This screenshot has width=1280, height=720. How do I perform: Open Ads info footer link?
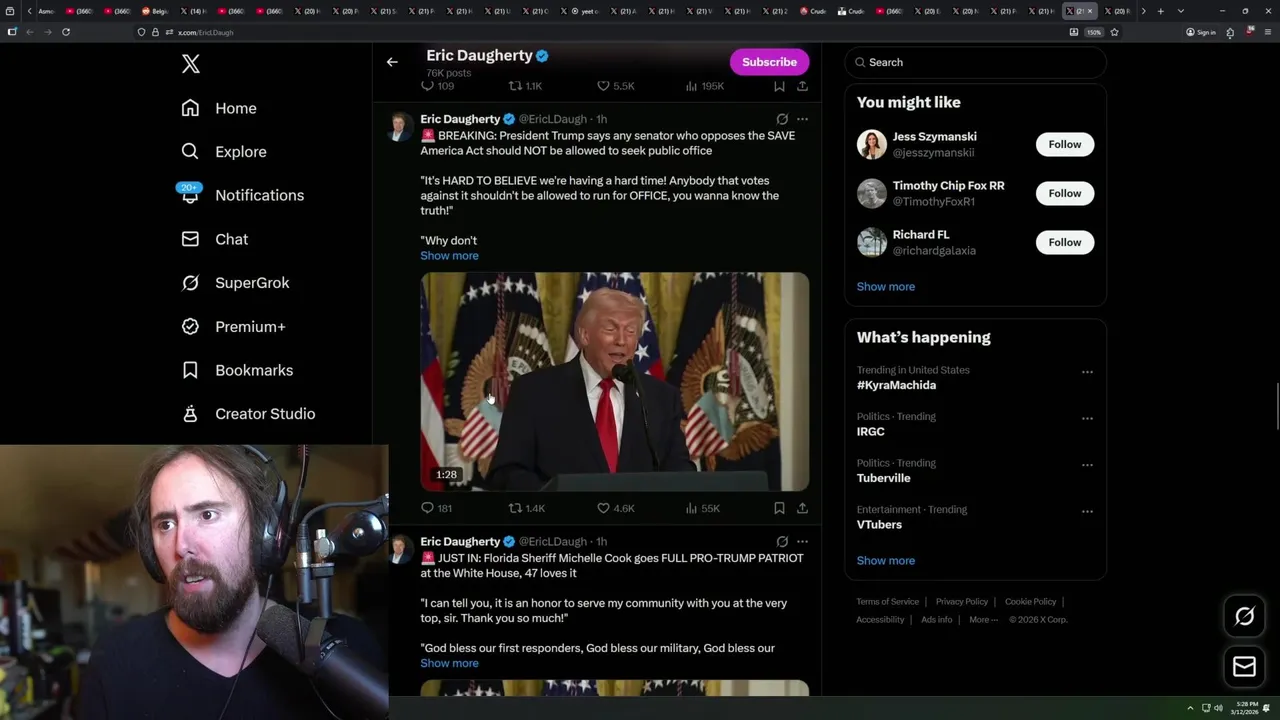937,619
